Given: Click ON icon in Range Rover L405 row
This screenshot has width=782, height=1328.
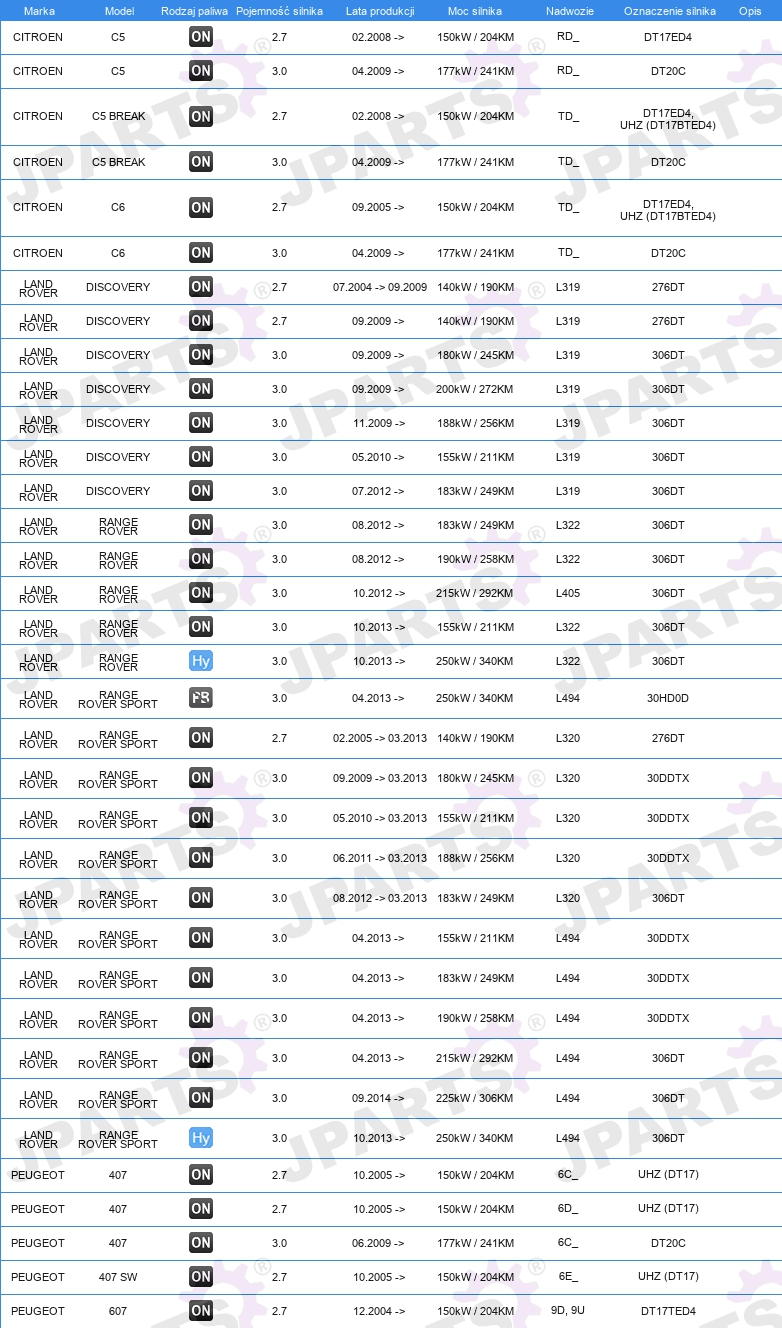Looking at the screenshot, I should pyautogui.click(x=201, y=593).
